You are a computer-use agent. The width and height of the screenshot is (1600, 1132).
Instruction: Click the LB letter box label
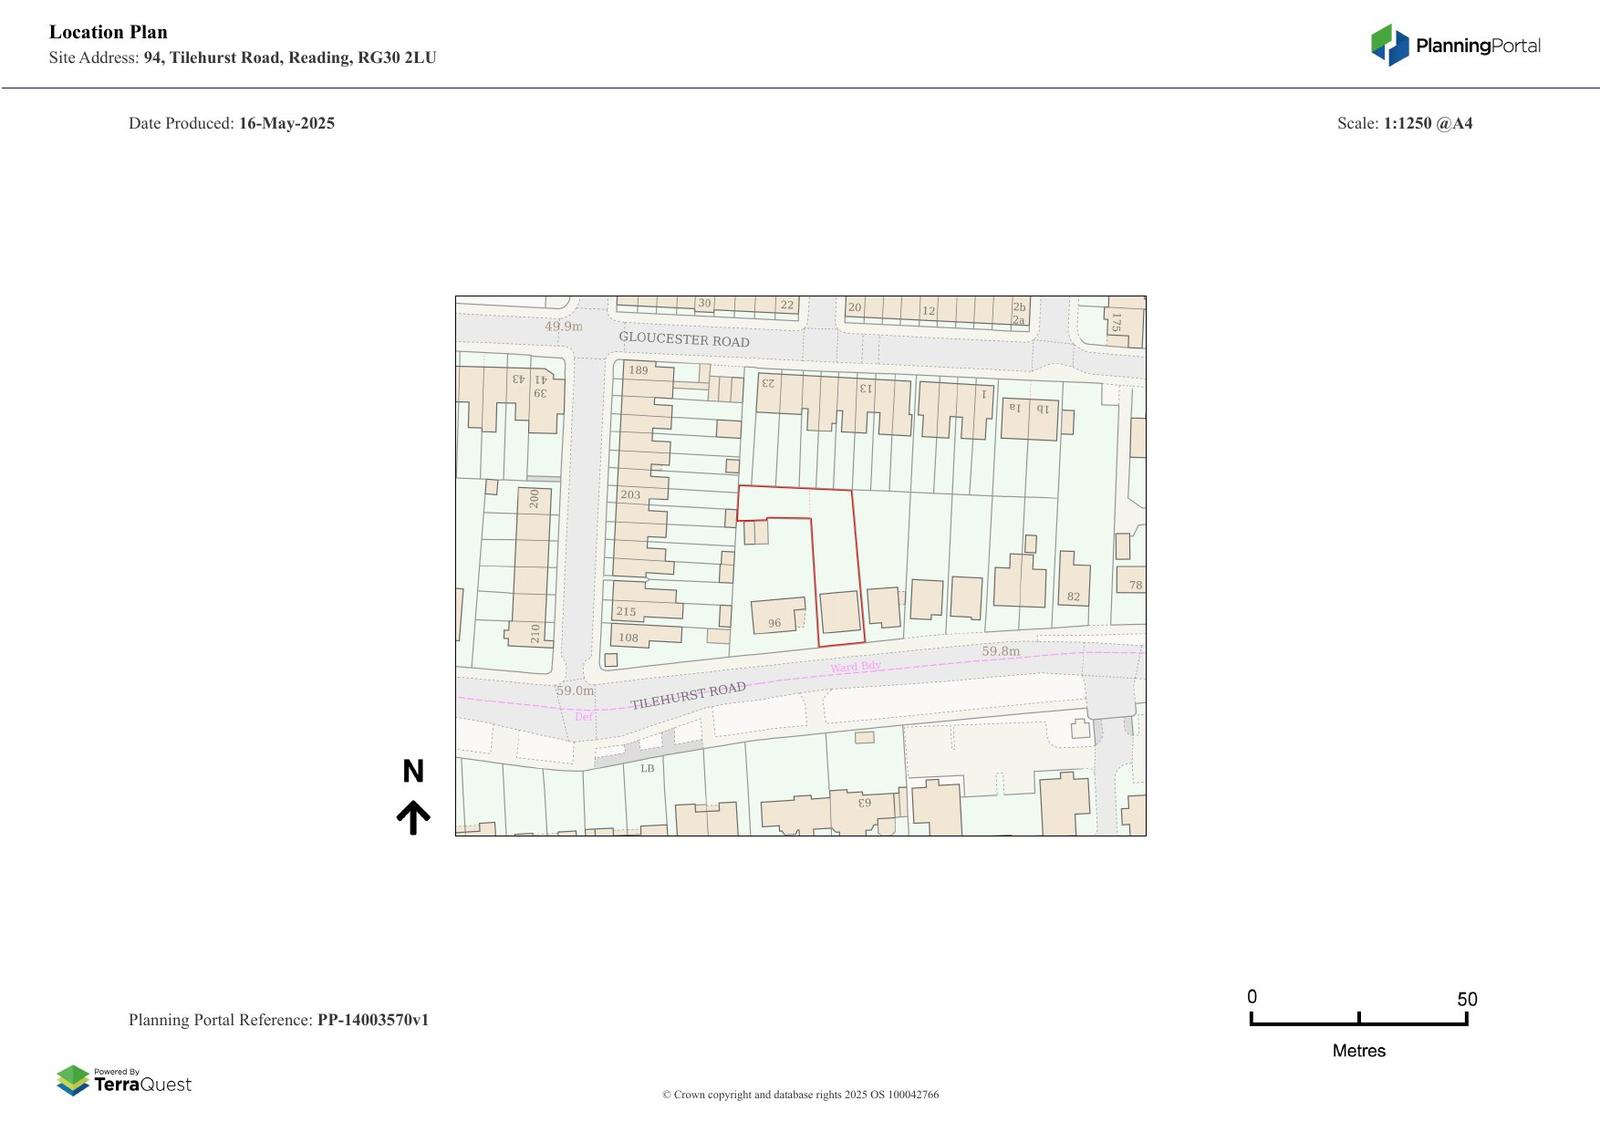click(x=647, y=768)
